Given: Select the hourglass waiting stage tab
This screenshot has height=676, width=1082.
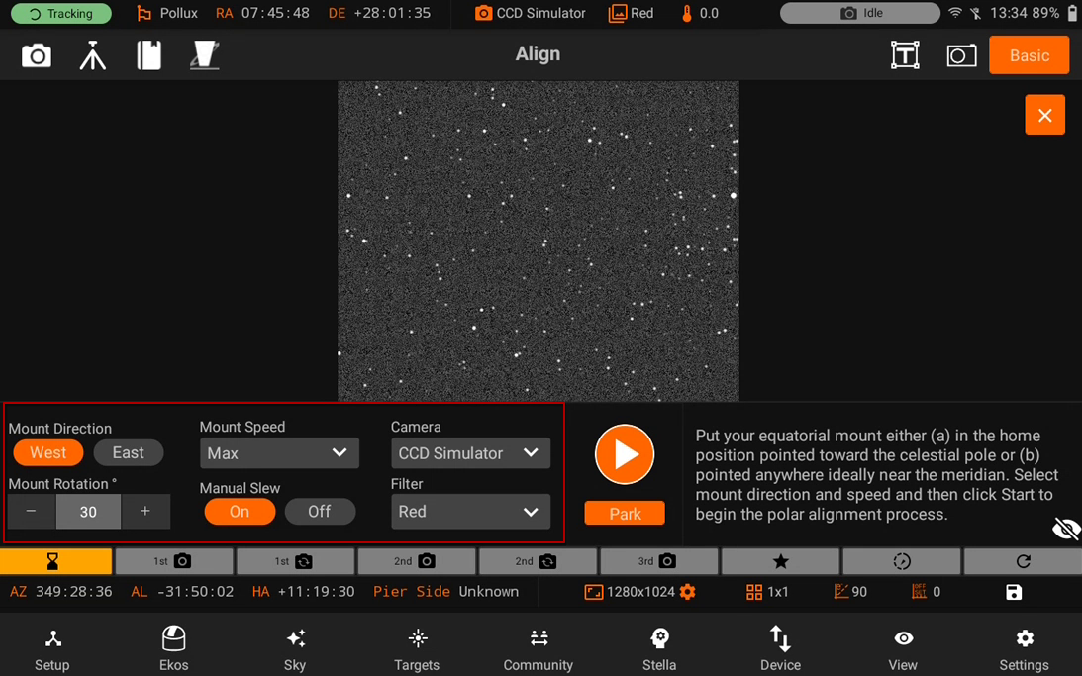Looking at the screenshot, I should (x=56, y=561).
